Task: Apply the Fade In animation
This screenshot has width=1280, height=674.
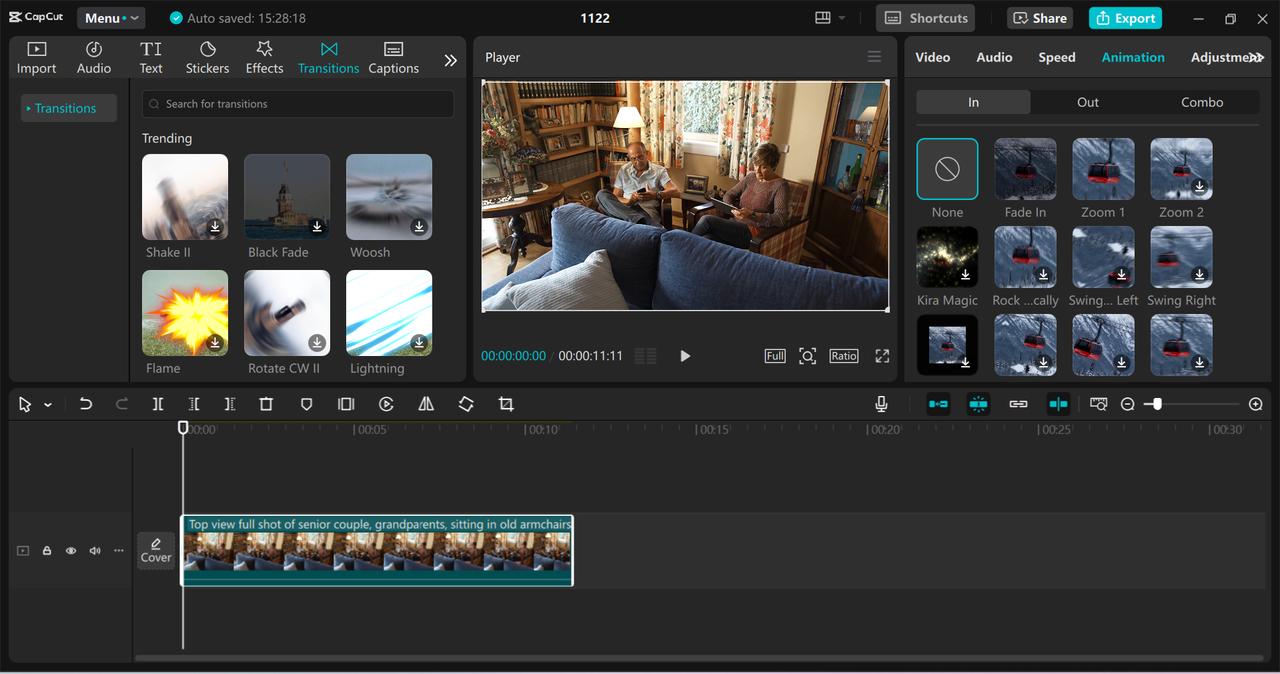Action: click(x=1025, y=169)
